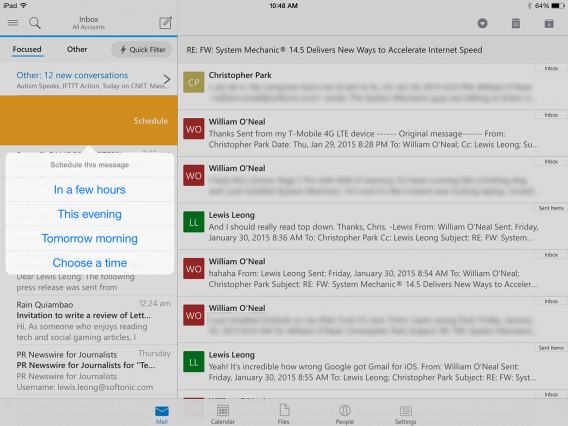Image resolution: width=568 pixels, height=426 pixels.
Task: Schedule message In a few hours
Action: pos(89,189)
